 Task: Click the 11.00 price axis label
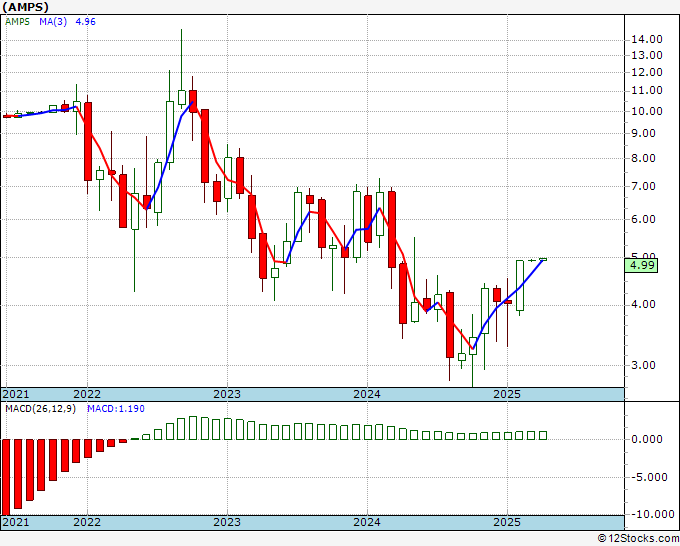[647, 91]
